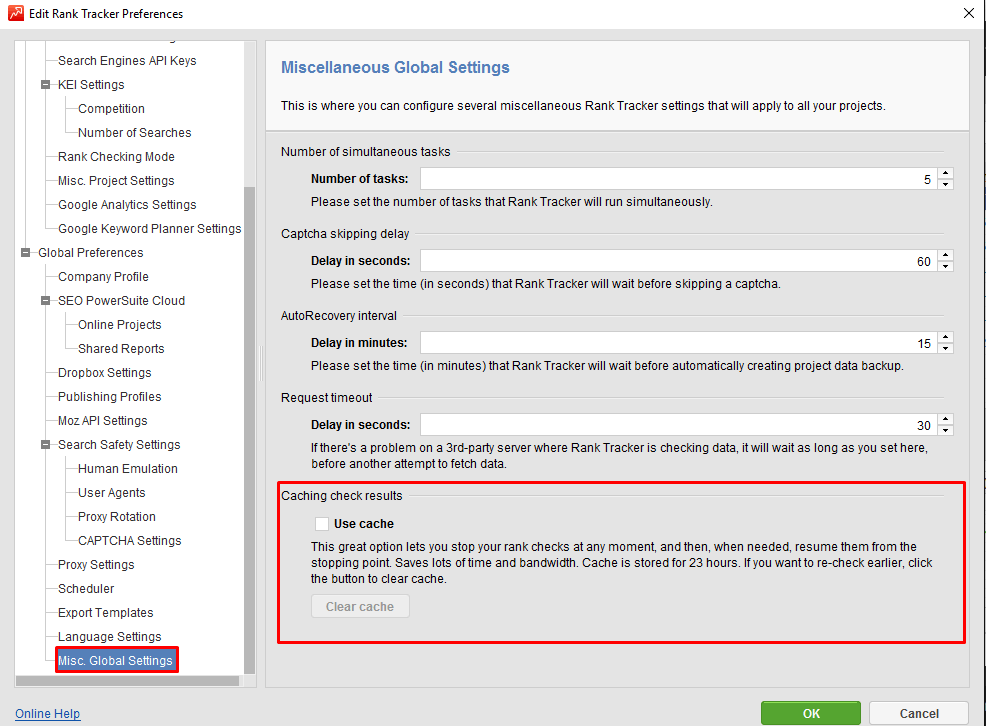Increase Captcha skipping delay seconds
This screenshot has width=986, height=726.
point(945,255)
